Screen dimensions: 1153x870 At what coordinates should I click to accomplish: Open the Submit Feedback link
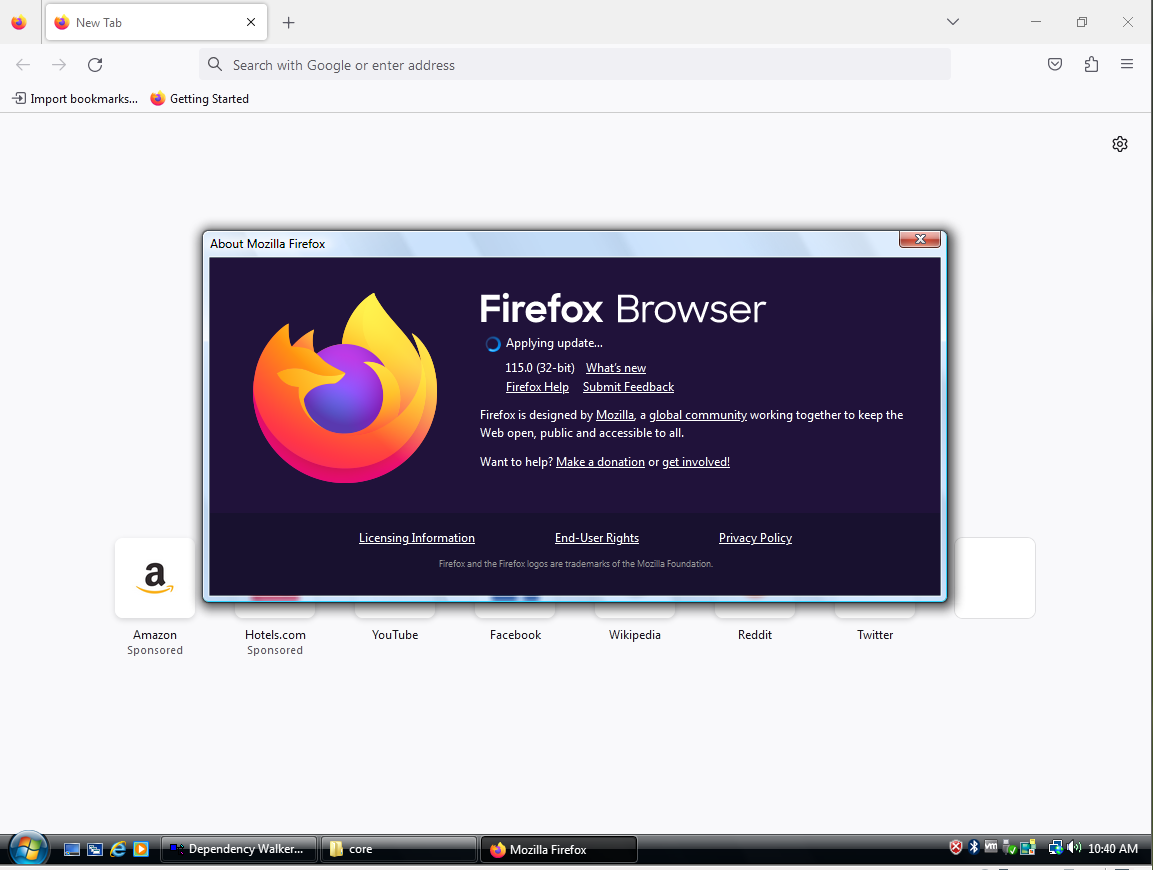coord(628,387)
